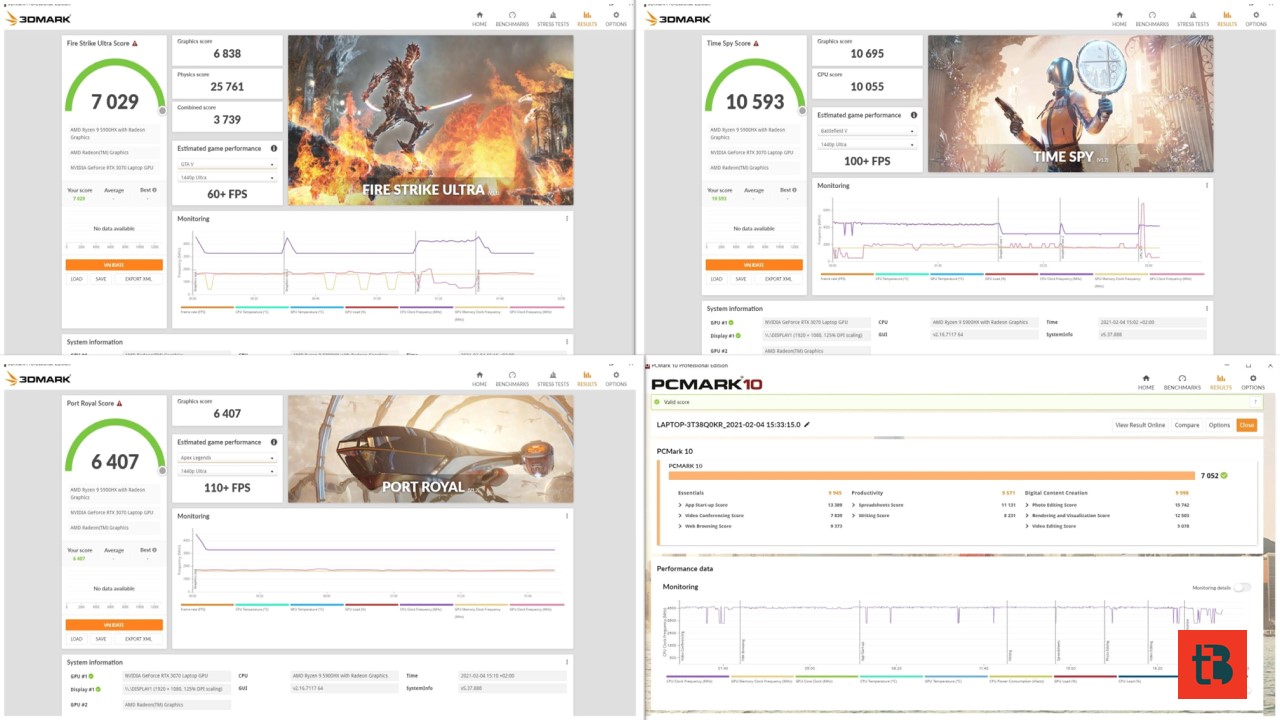The image size is (1280, 720).
Task: Click Validate button in Time Spy window
Action: click(x=754, y=265)
